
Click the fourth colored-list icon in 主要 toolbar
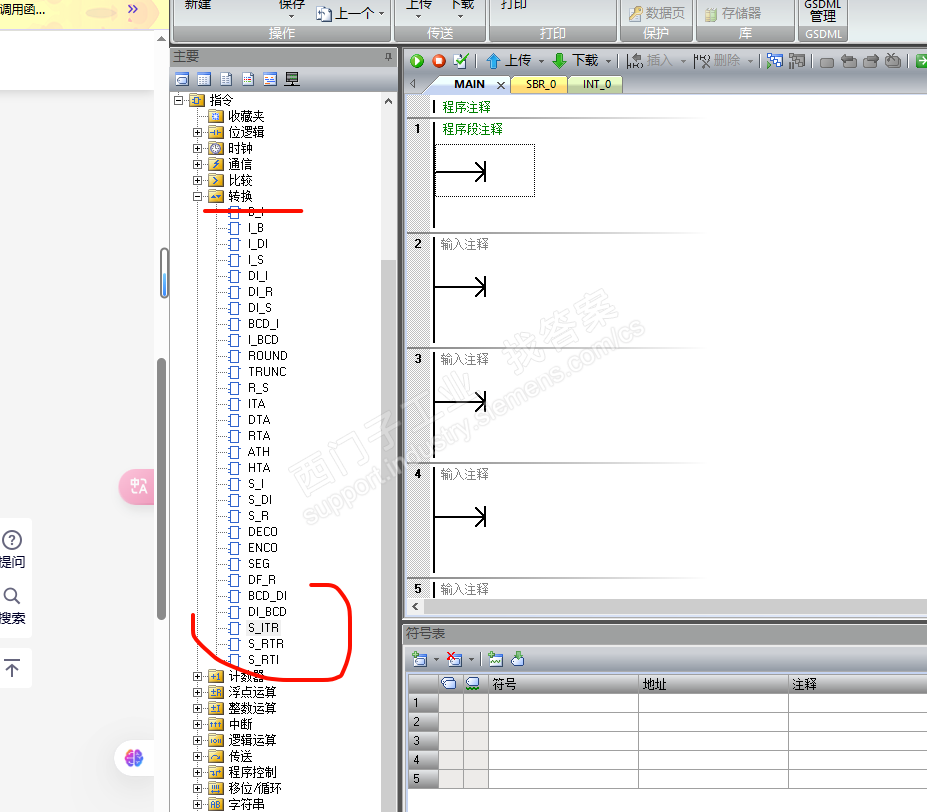tap(248, 79)
